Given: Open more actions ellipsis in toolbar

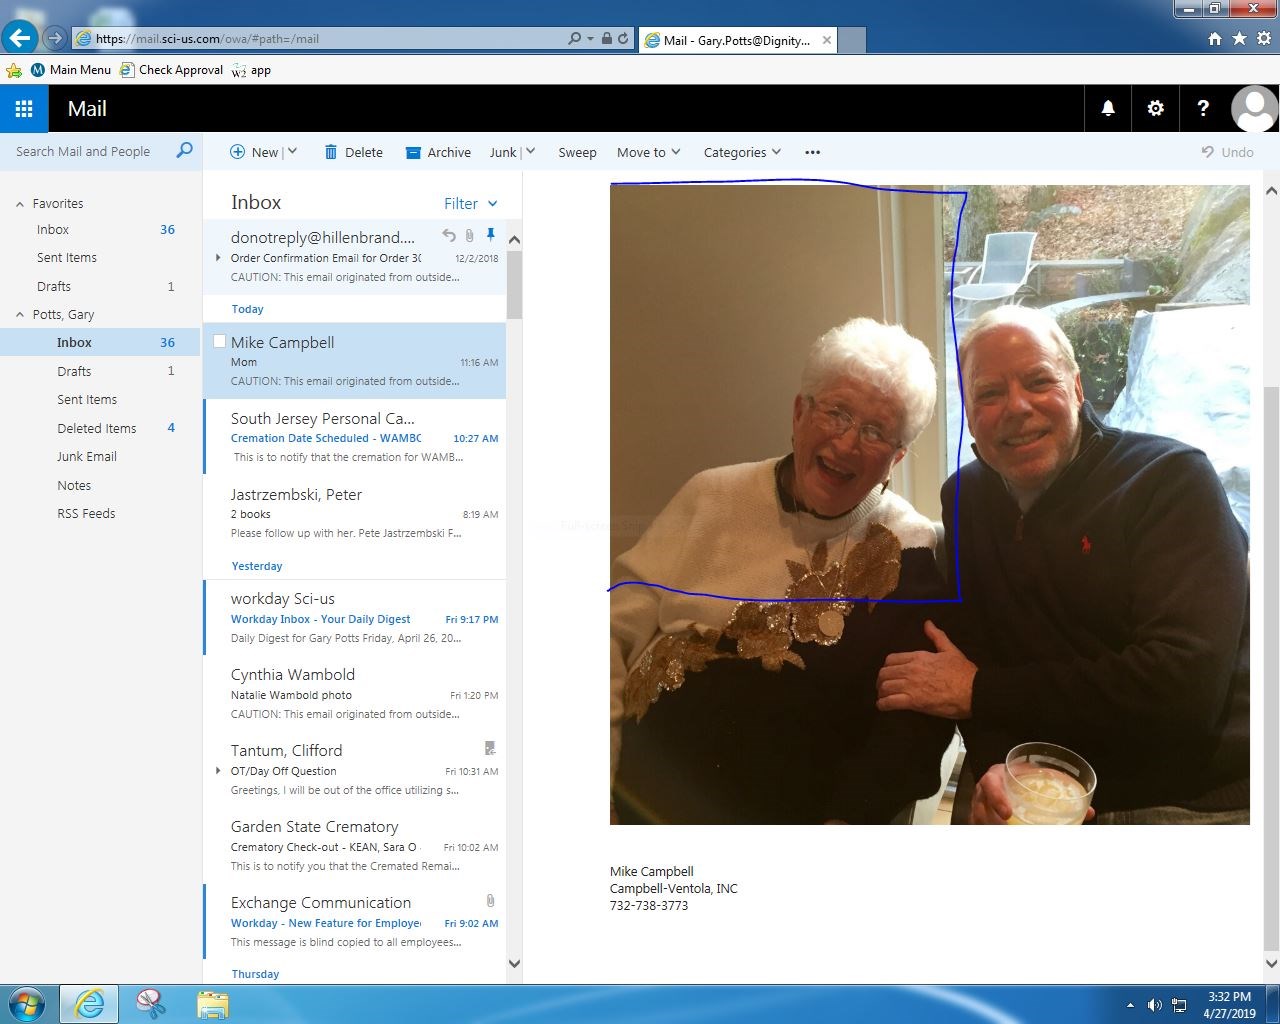Looking at the screenshot, I should [812, 152].
